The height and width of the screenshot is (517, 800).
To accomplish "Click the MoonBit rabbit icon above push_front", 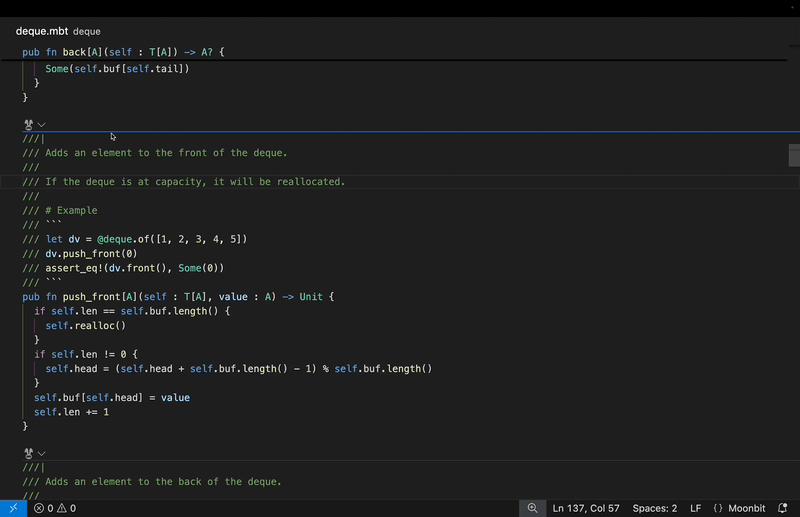I will [x=29, y=125].
